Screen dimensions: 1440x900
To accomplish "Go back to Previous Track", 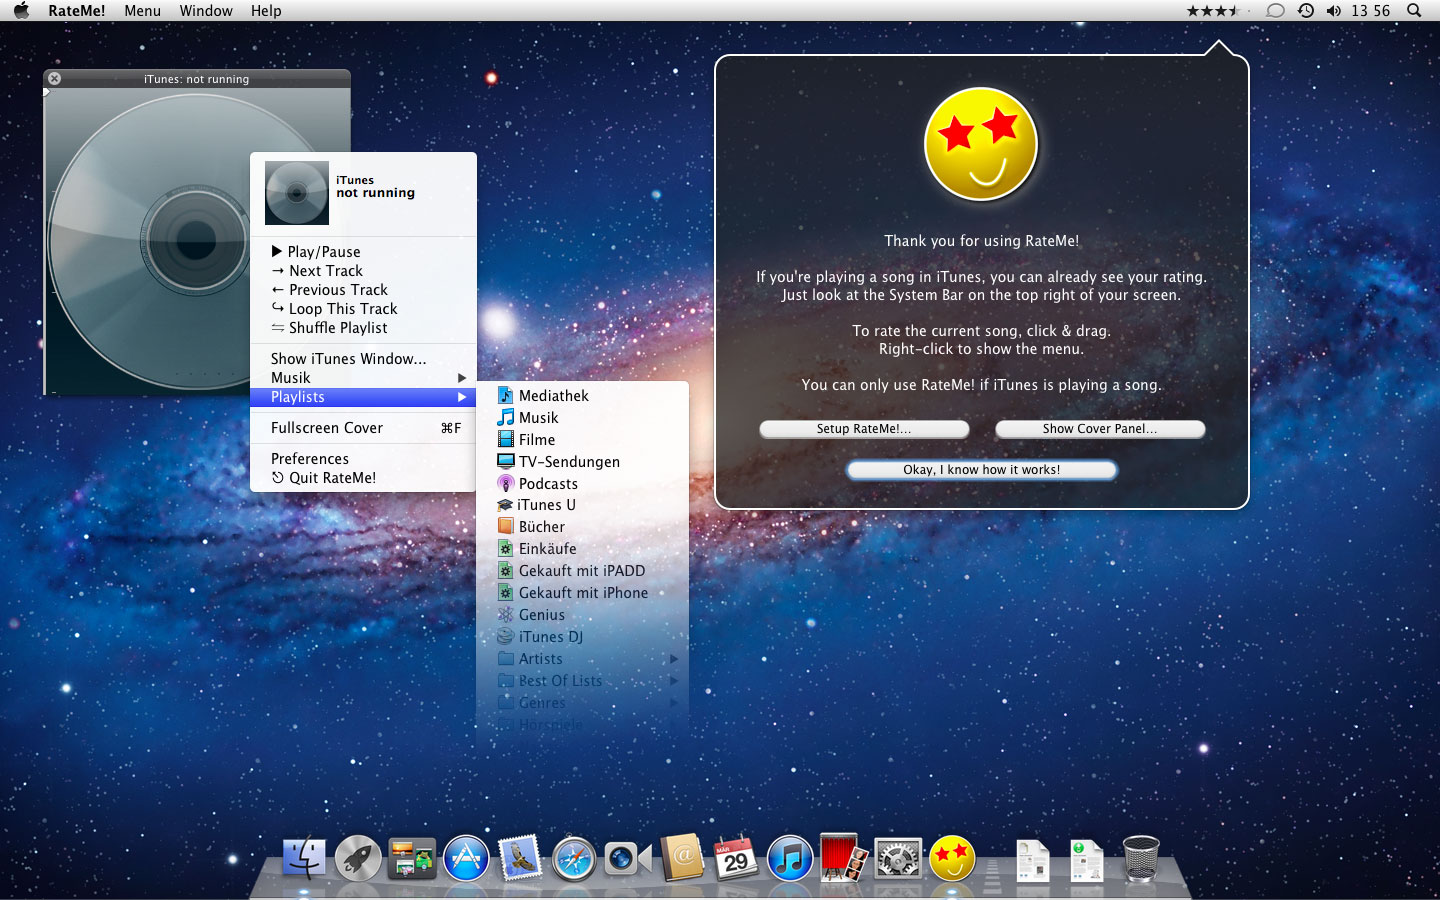I will (x=363, y=290).
